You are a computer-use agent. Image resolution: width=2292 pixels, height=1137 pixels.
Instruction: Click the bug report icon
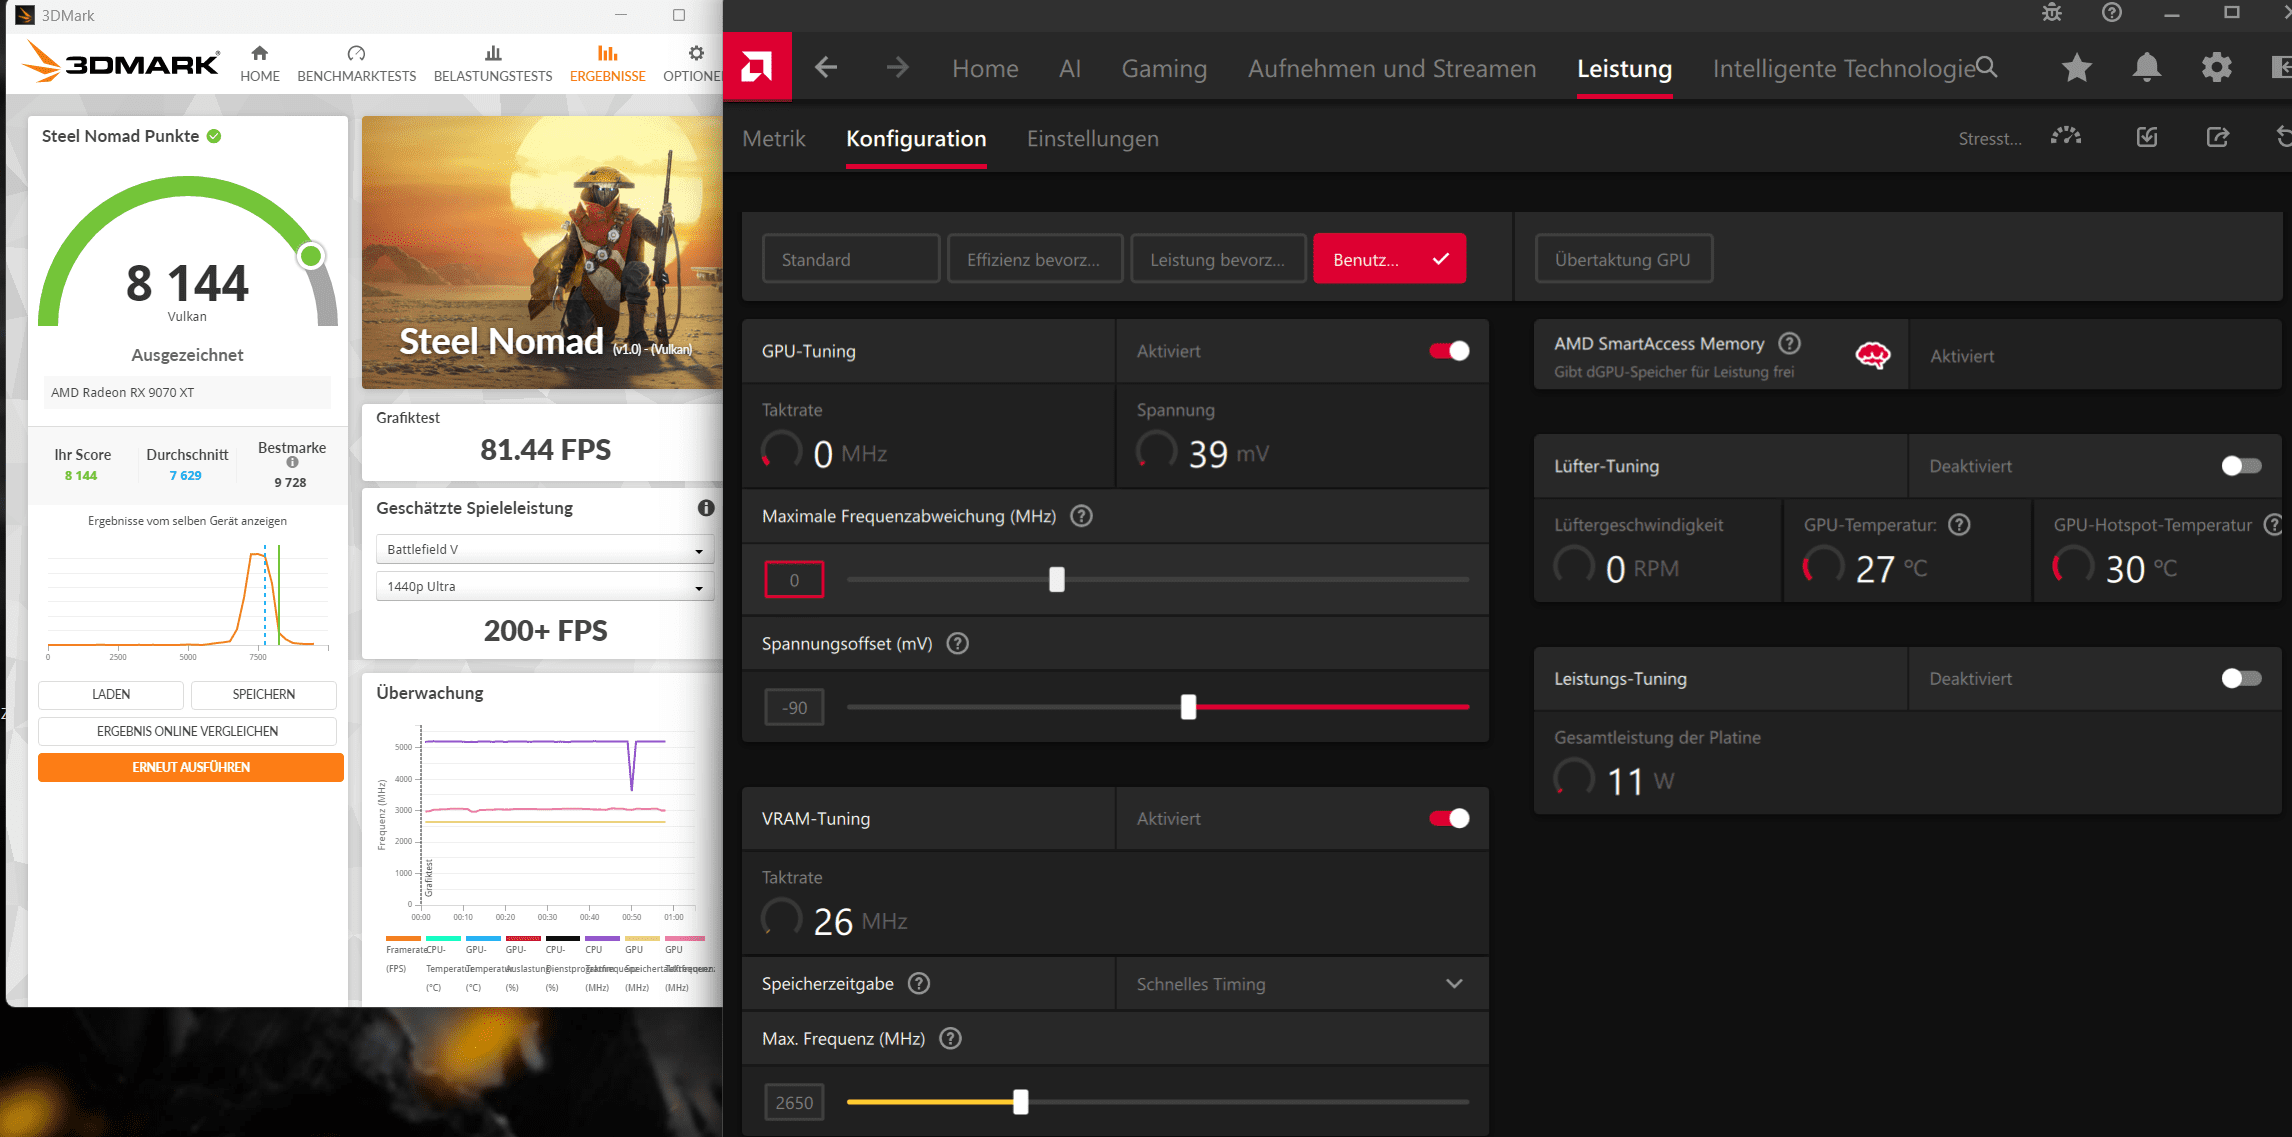click(2052, 13)
